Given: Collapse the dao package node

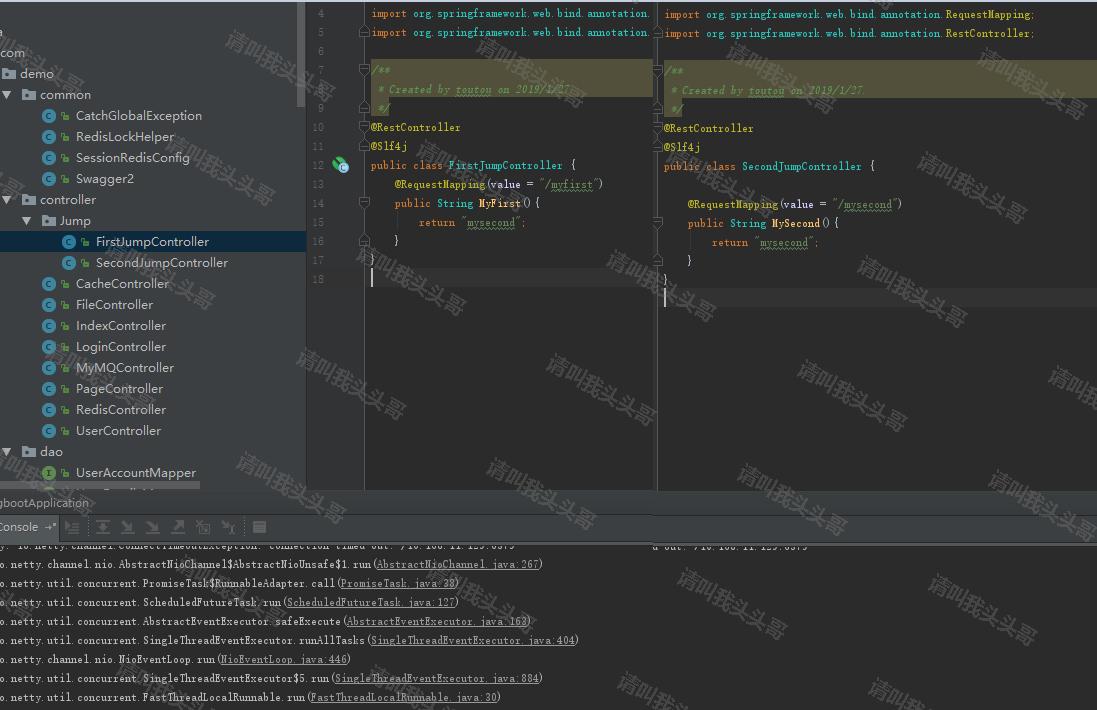Looking at the screenshot, I should click(7, 451).
